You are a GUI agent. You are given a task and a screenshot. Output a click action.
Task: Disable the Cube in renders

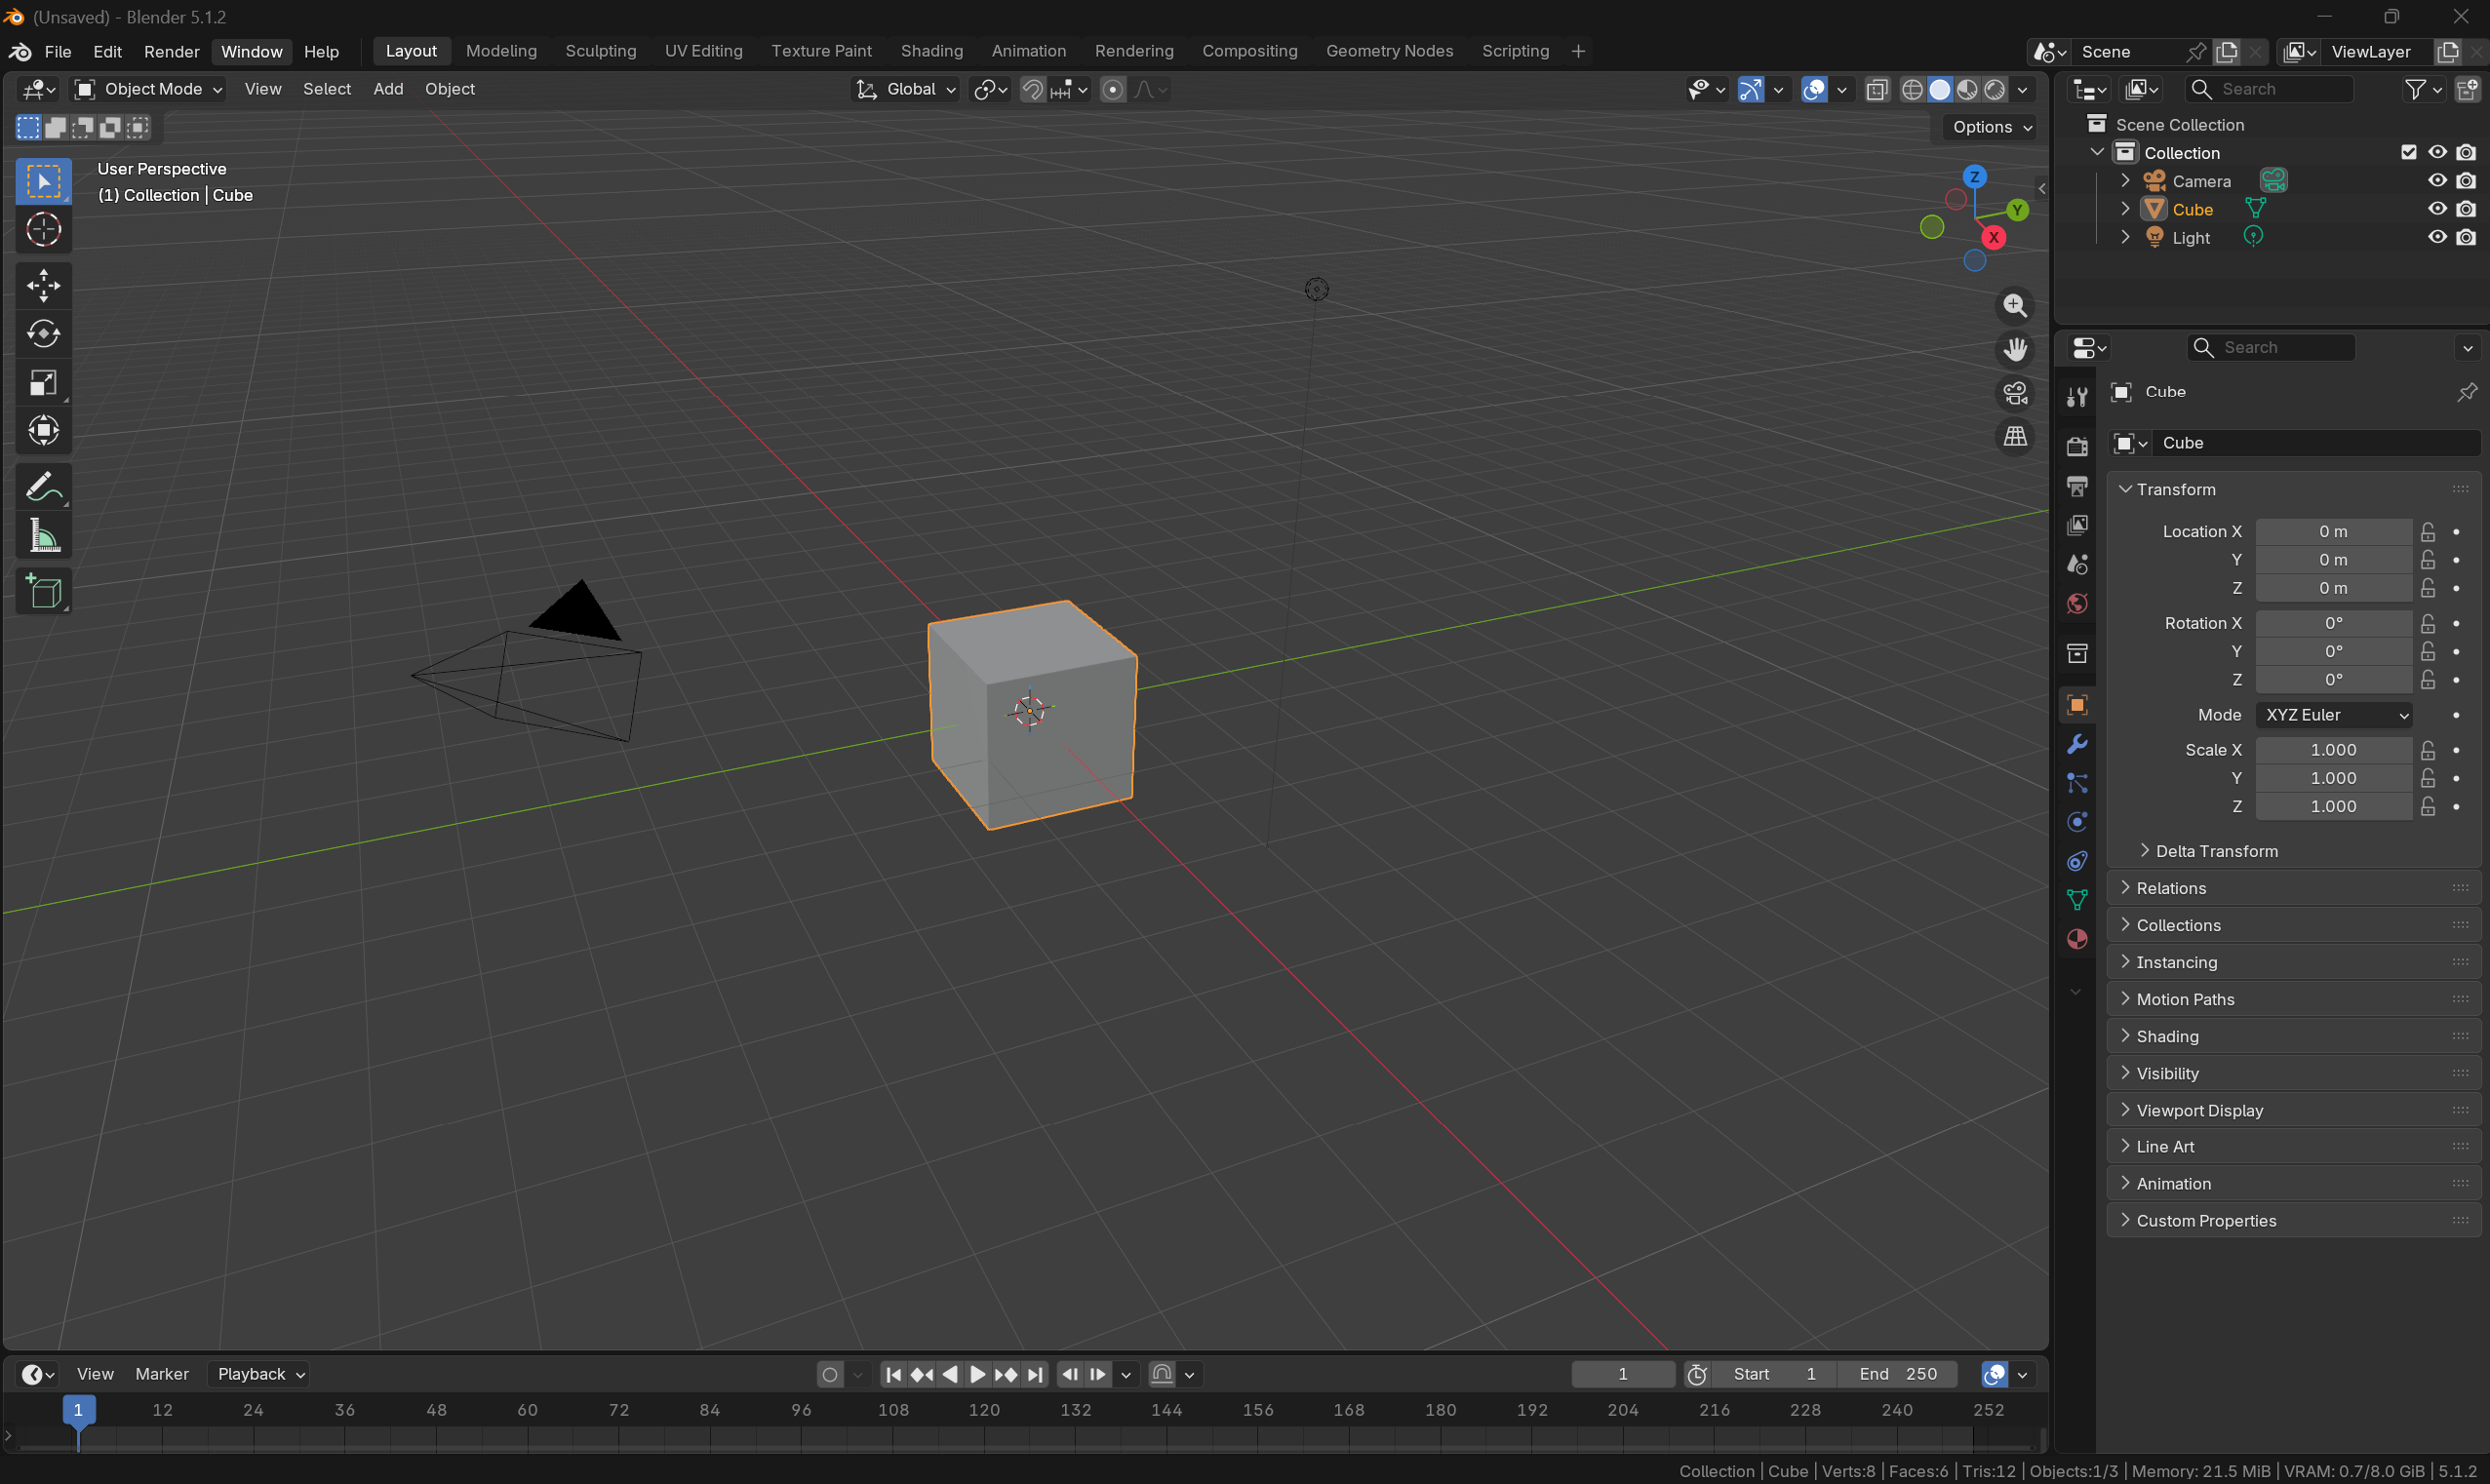2467,209
